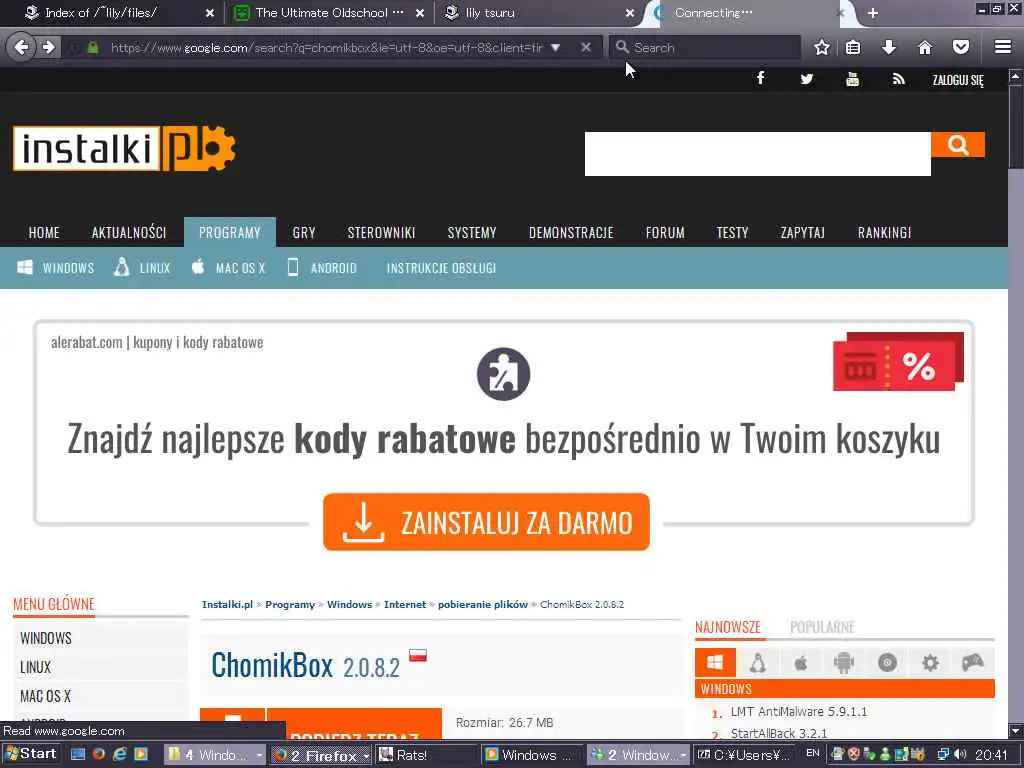1024x768 pixels.
Task: Open the Instalki Twitter icon
Action: (x=807, y=79)
